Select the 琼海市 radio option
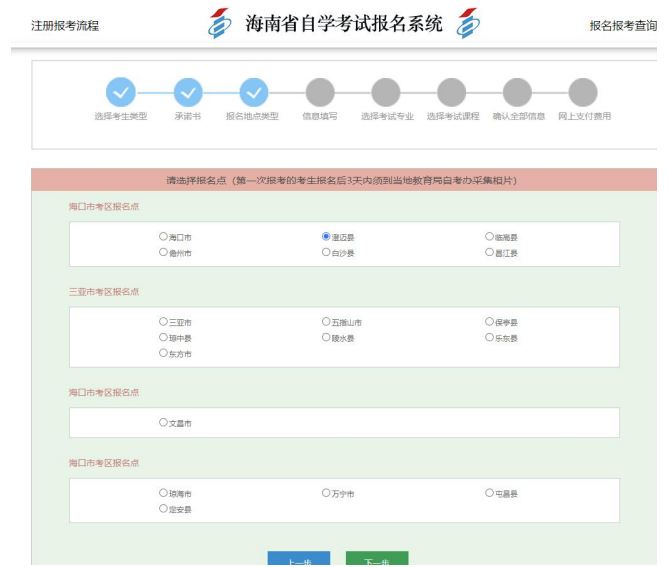 163,493
